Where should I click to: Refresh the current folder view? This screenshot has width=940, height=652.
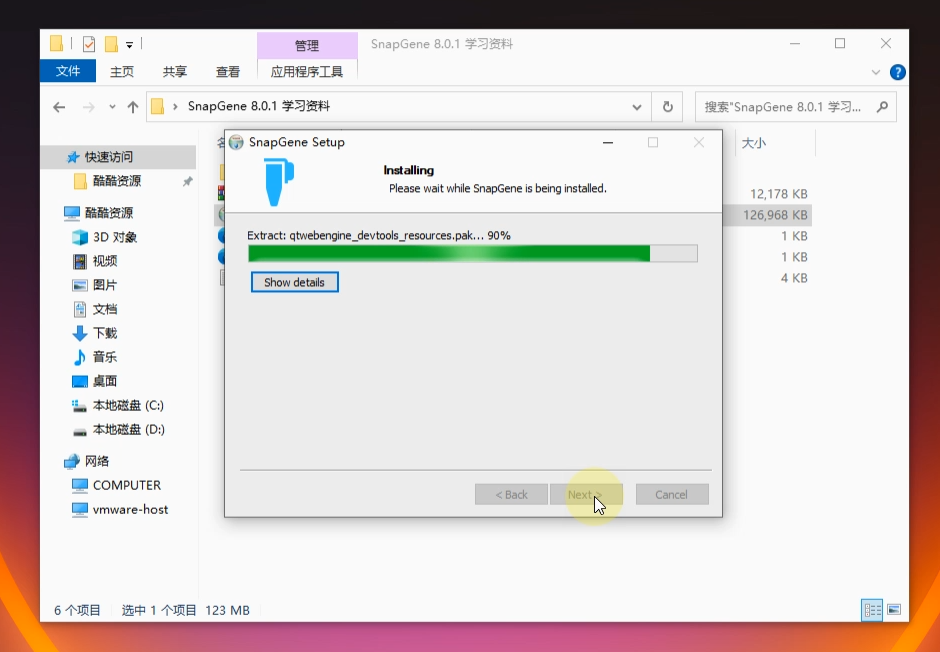click(x=668, y=107)
